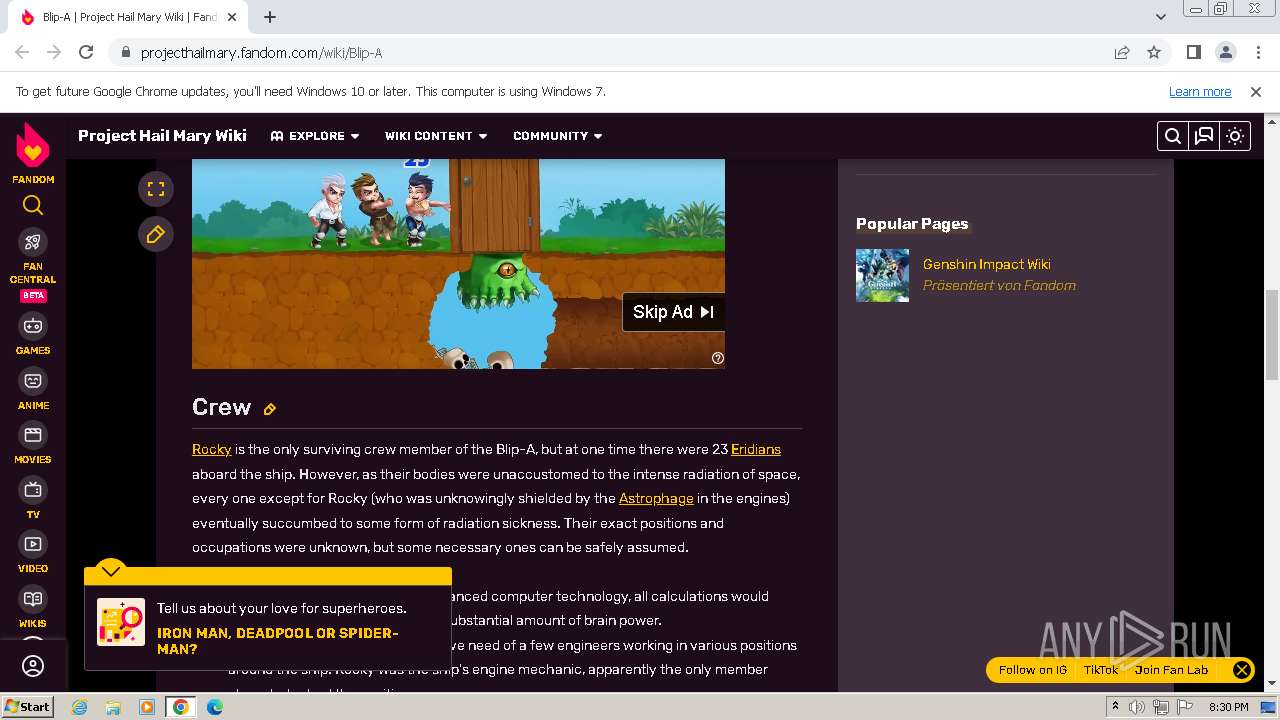Click Follow on IG button
The image size is (1280, 720).
[x=1033, y=670]
